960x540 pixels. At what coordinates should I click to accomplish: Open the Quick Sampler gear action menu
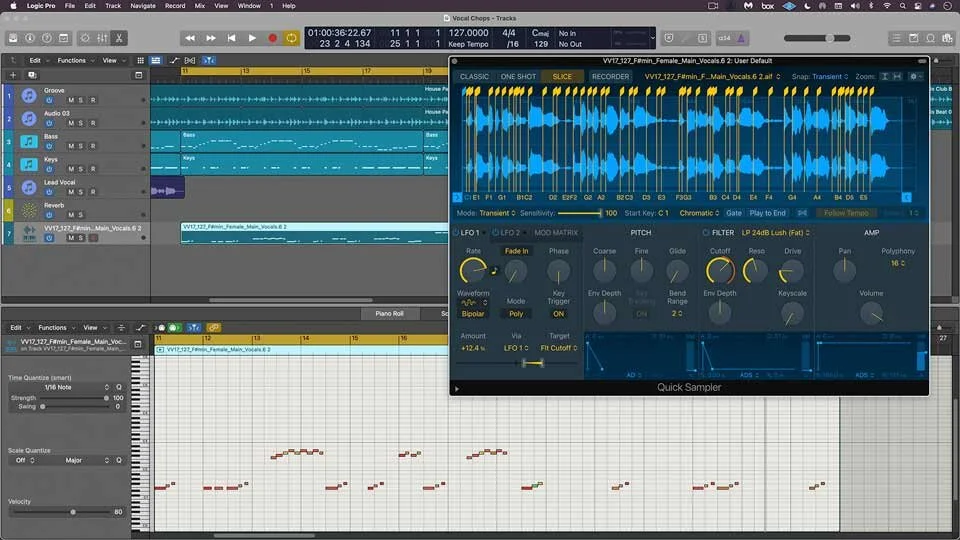(x=916, y=77)
